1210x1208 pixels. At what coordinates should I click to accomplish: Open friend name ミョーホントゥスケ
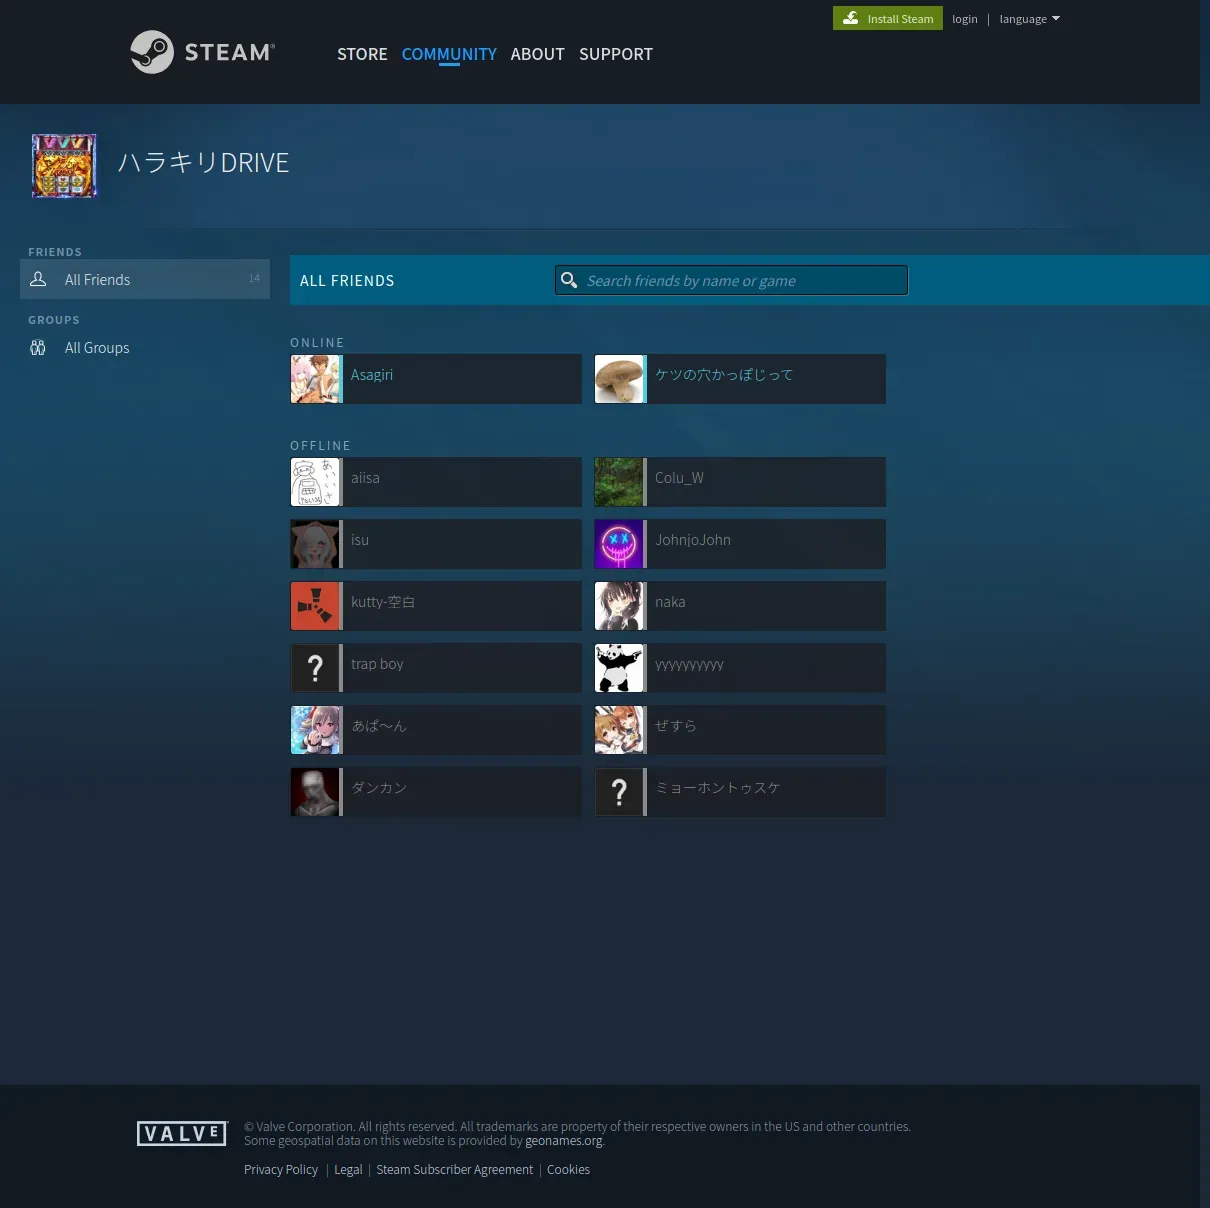pos(718,787)
